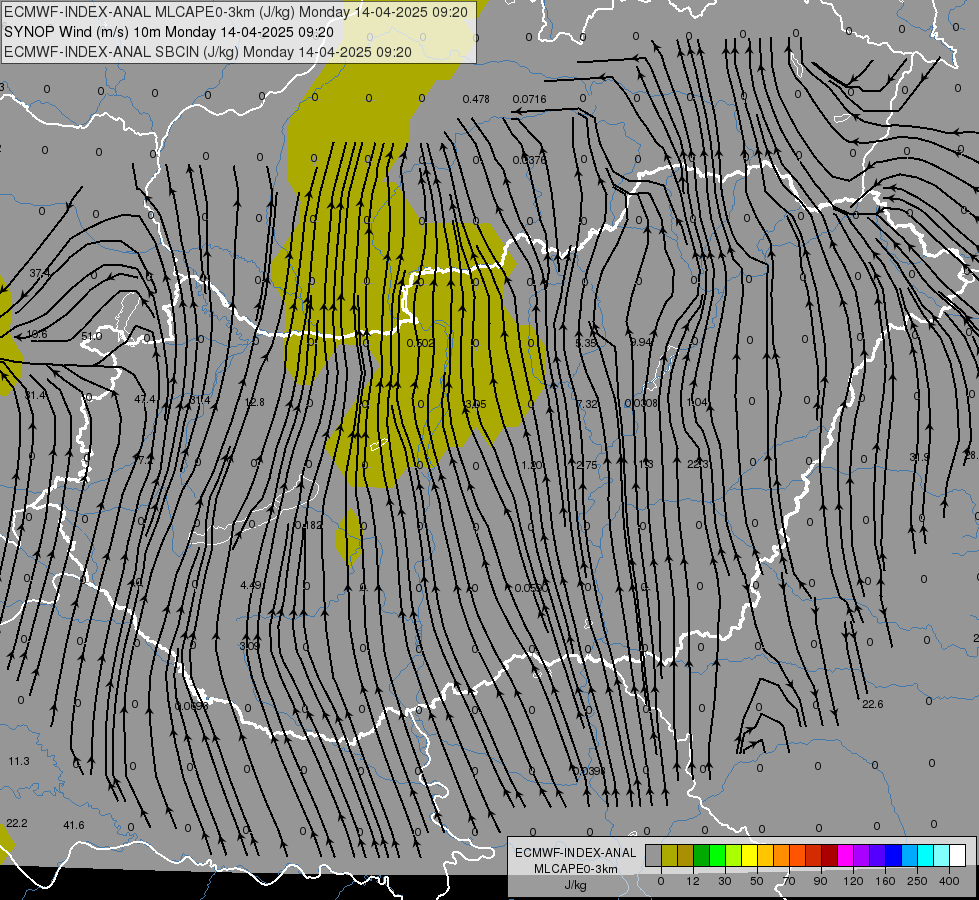Click the magenta legend swatch
The width and height of the screenshot is (979, 900).
845,855
